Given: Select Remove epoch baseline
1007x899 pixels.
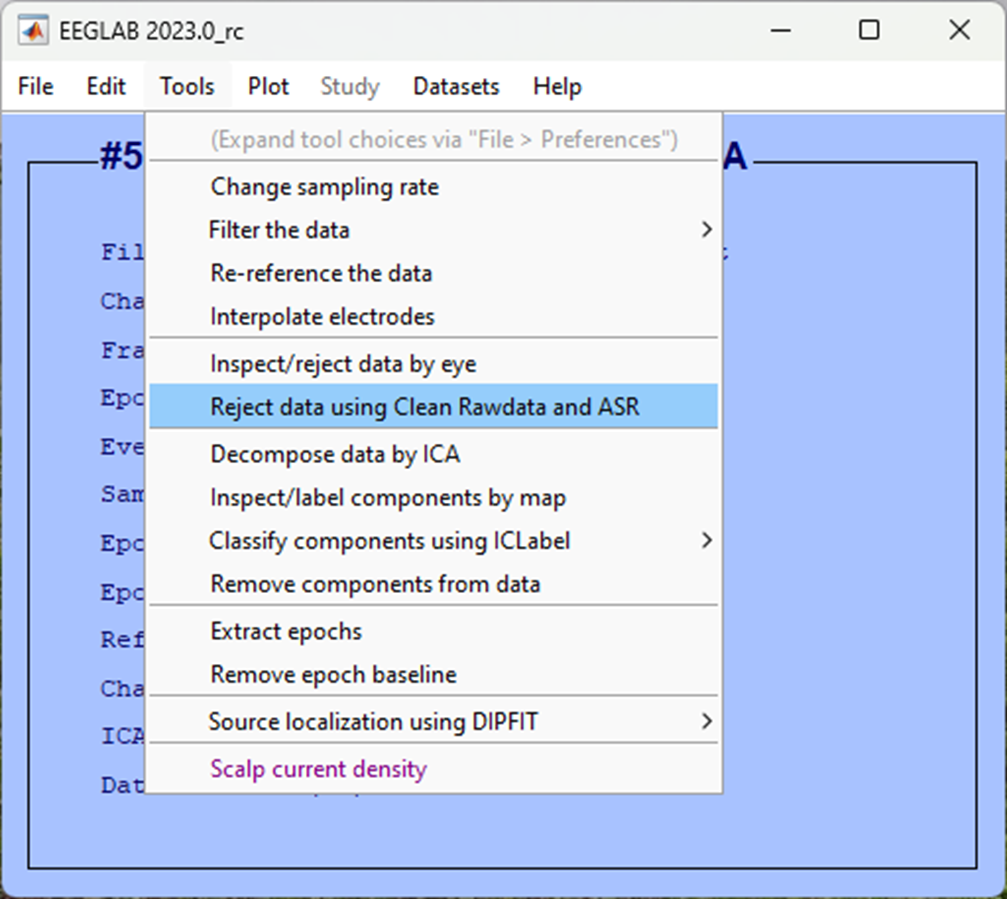Looking at the screenshot, I should [333, 675].
